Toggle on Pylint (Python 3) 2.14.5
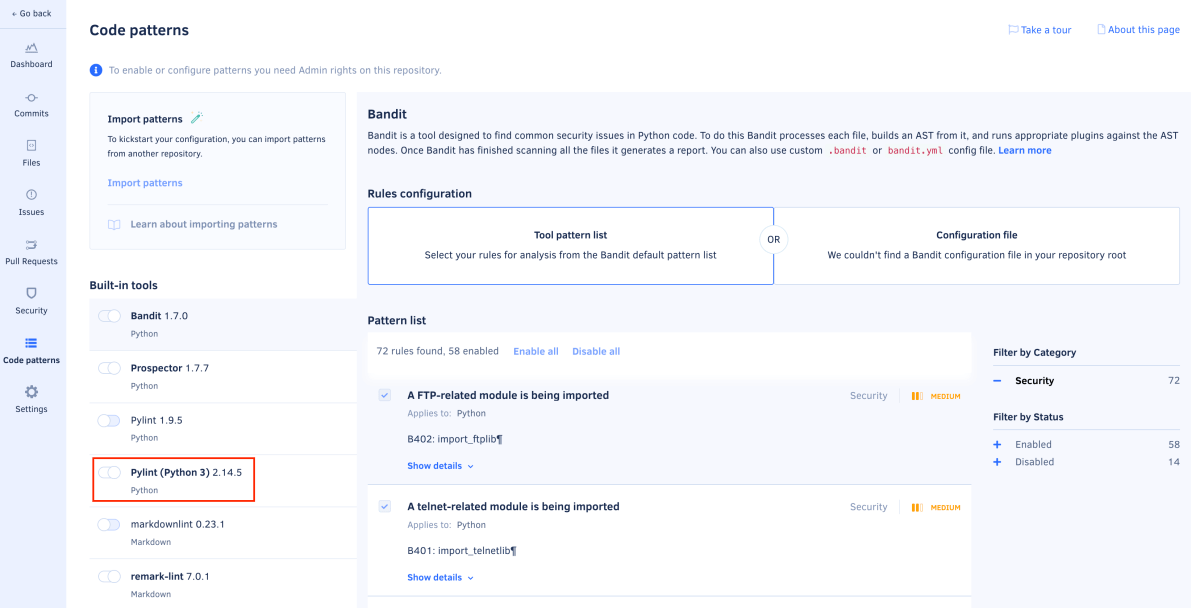The image size is (1200, 608). 108,472
